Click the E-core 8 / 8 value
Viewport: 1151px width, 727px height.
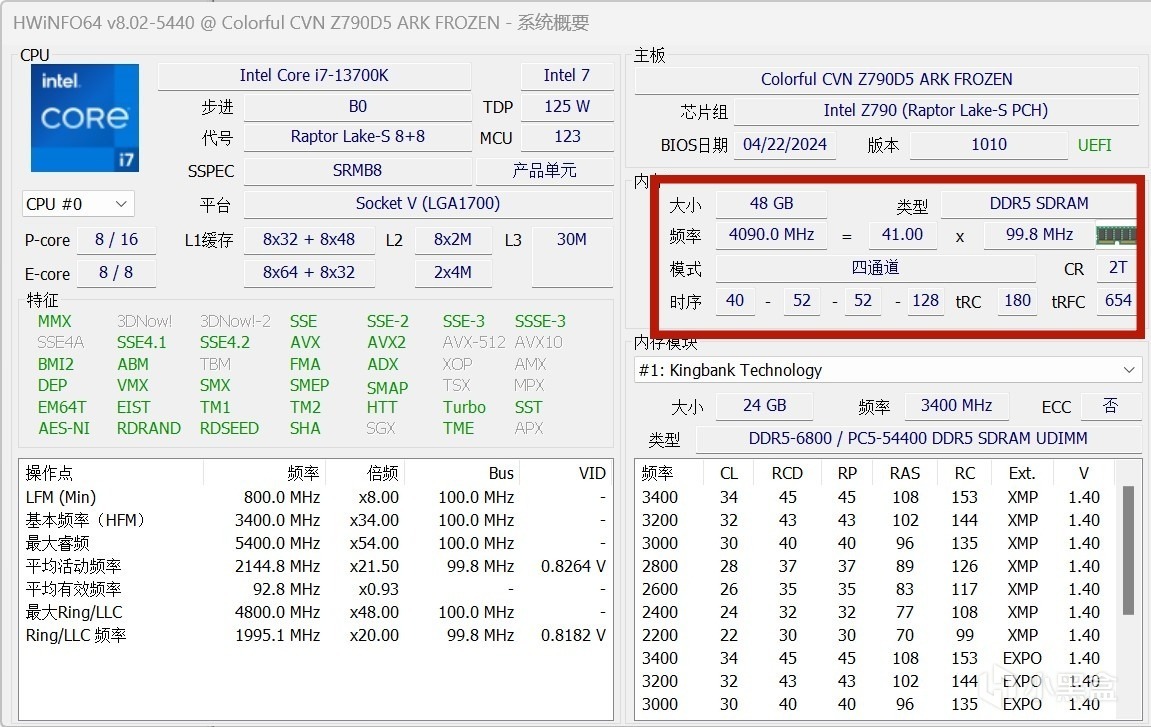116,272
